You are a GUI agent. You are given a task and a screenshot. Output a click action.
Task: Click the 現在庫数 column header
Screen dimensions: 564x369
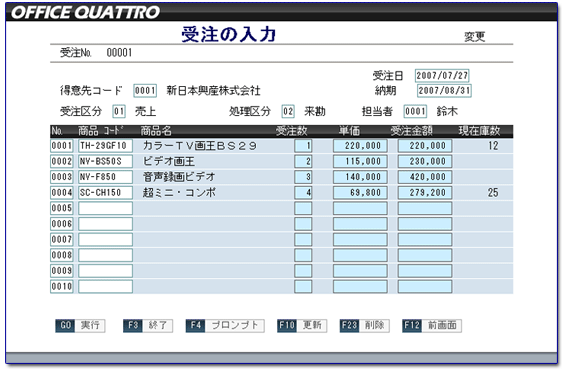coord(479,131)
